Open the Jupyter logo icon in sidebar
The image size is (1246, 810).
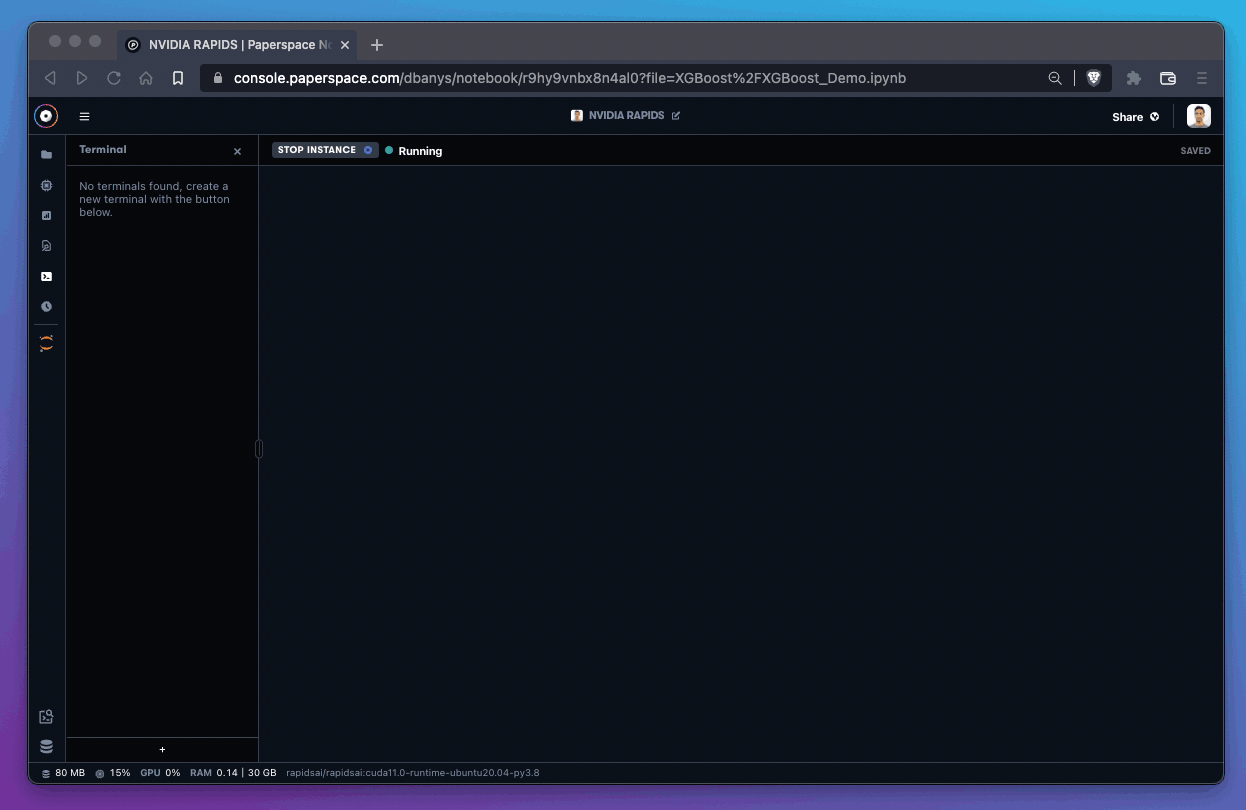click(46, 343)
